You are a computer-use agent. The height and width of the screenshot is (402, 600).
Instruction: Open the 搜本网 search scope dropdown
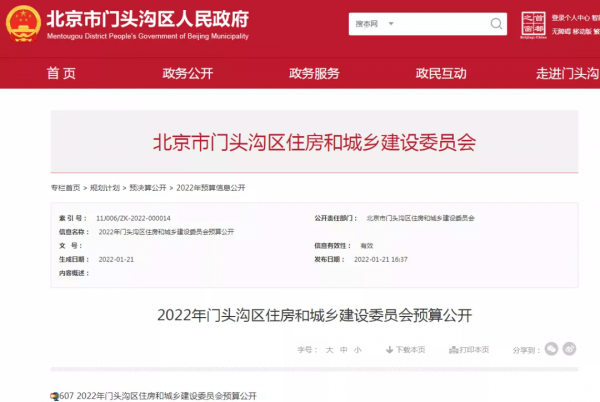tap(374, 24)
